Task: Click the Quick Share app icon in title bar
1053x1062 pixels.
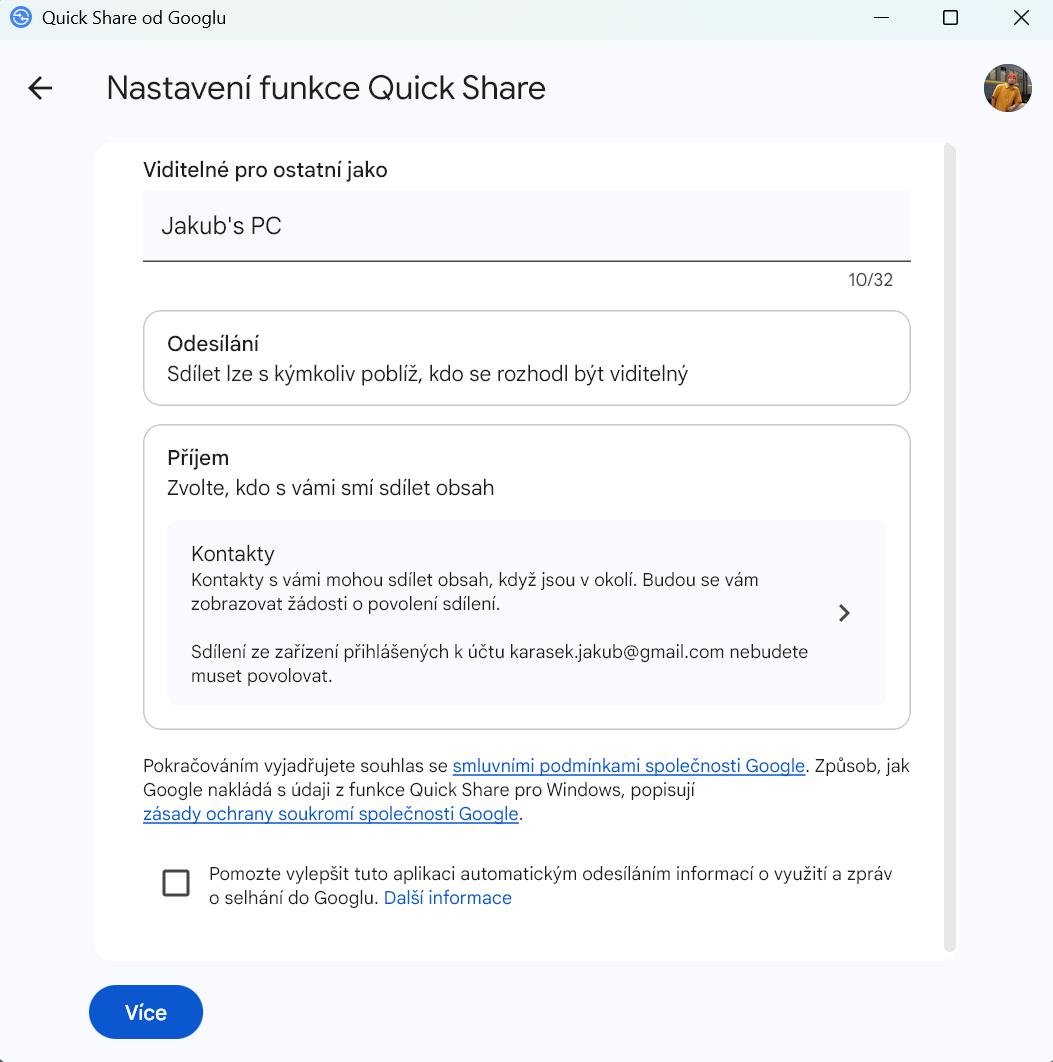Action: [21, 18]
